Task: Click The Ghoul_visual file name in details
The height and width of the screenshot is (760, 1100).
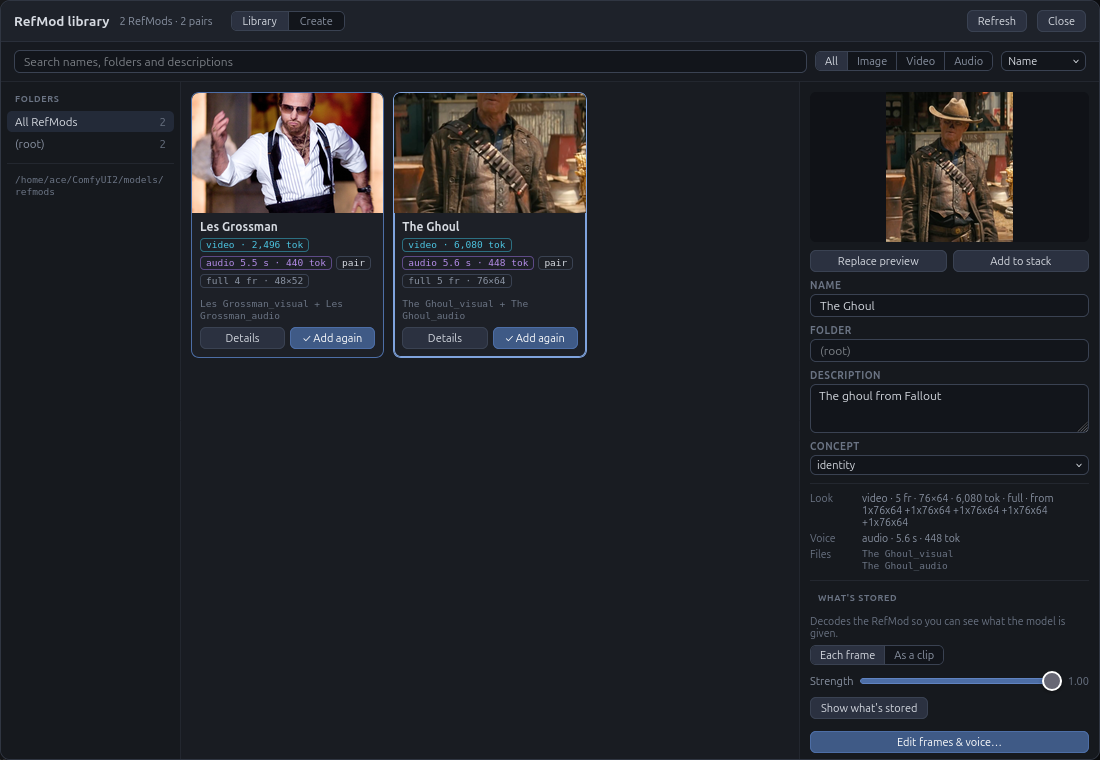Action: [x=907, y=554]
